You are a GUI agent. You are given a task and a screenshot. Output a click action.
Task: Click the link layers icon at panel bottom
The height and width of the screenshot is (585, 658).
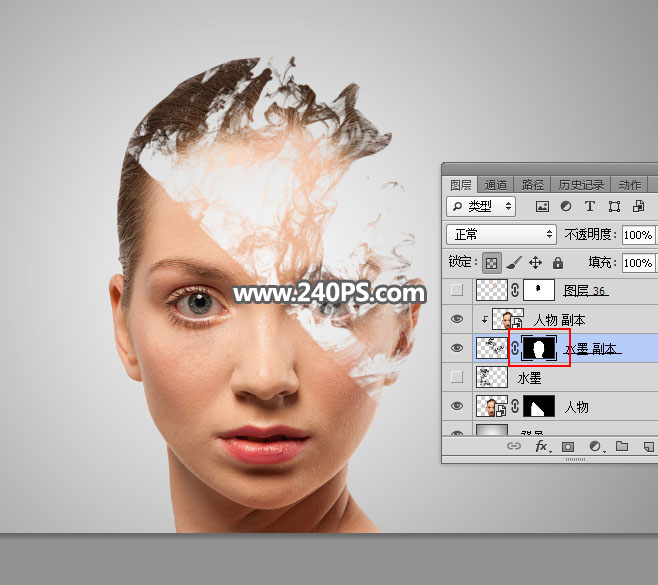coord(514,446)
